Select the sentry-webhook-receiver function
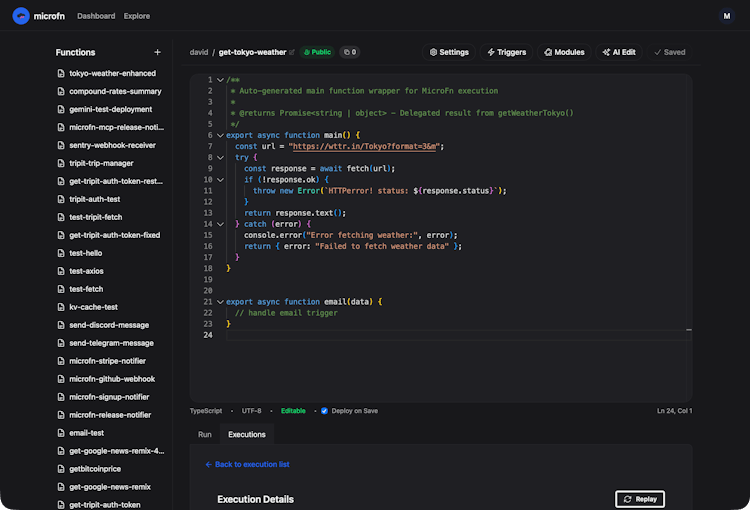This screenshot has width=750, height=510. pos(112,145)
